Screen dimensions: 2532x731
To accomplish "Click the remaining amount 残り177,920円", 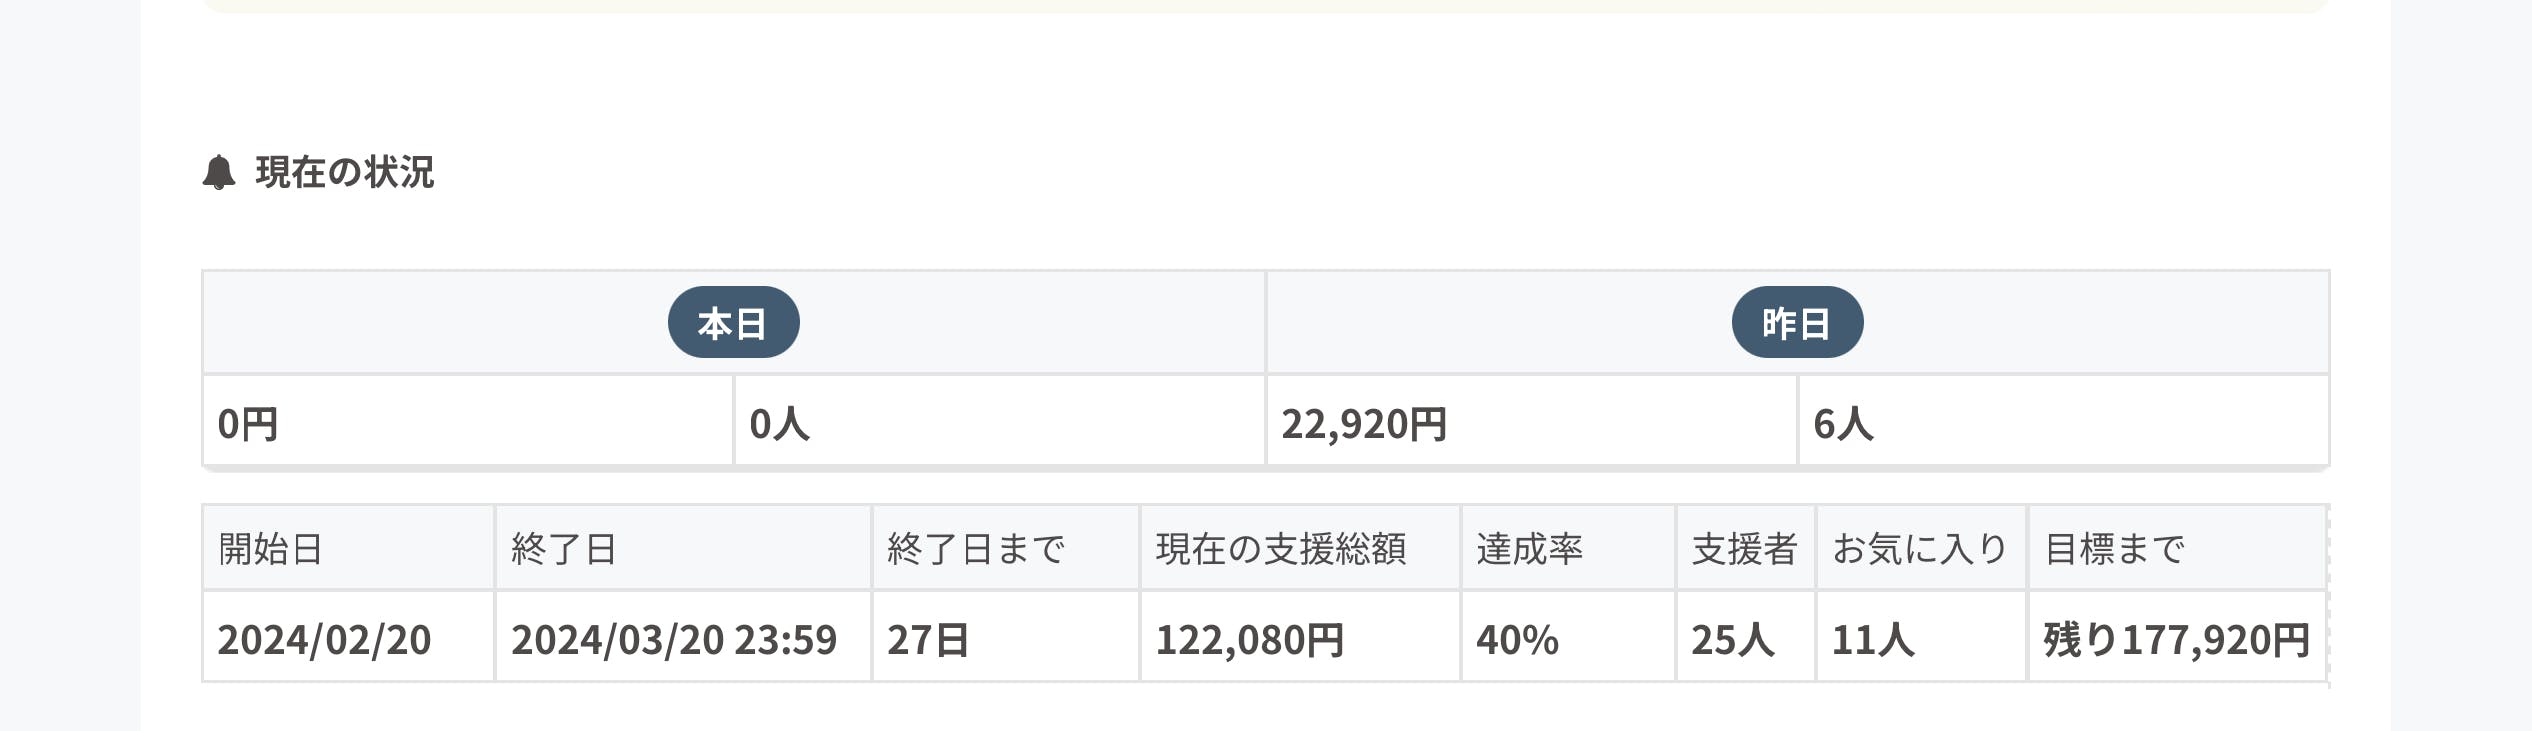I will pos(2176,640).
